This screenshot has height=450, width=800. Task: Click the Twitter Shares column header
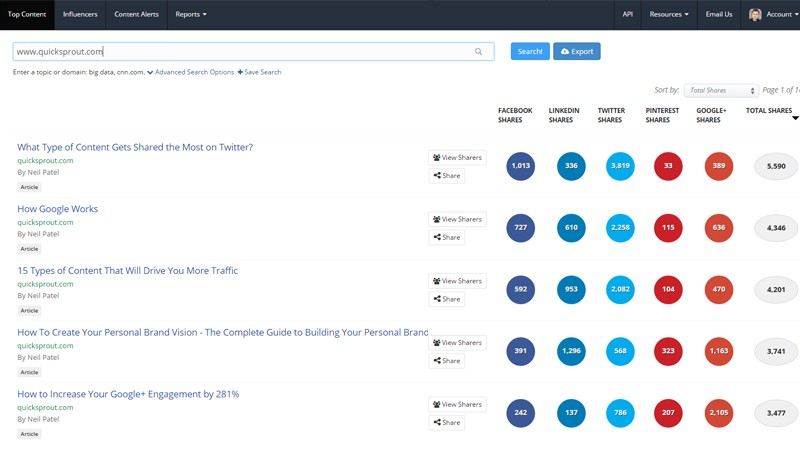[x=611, y=115]
